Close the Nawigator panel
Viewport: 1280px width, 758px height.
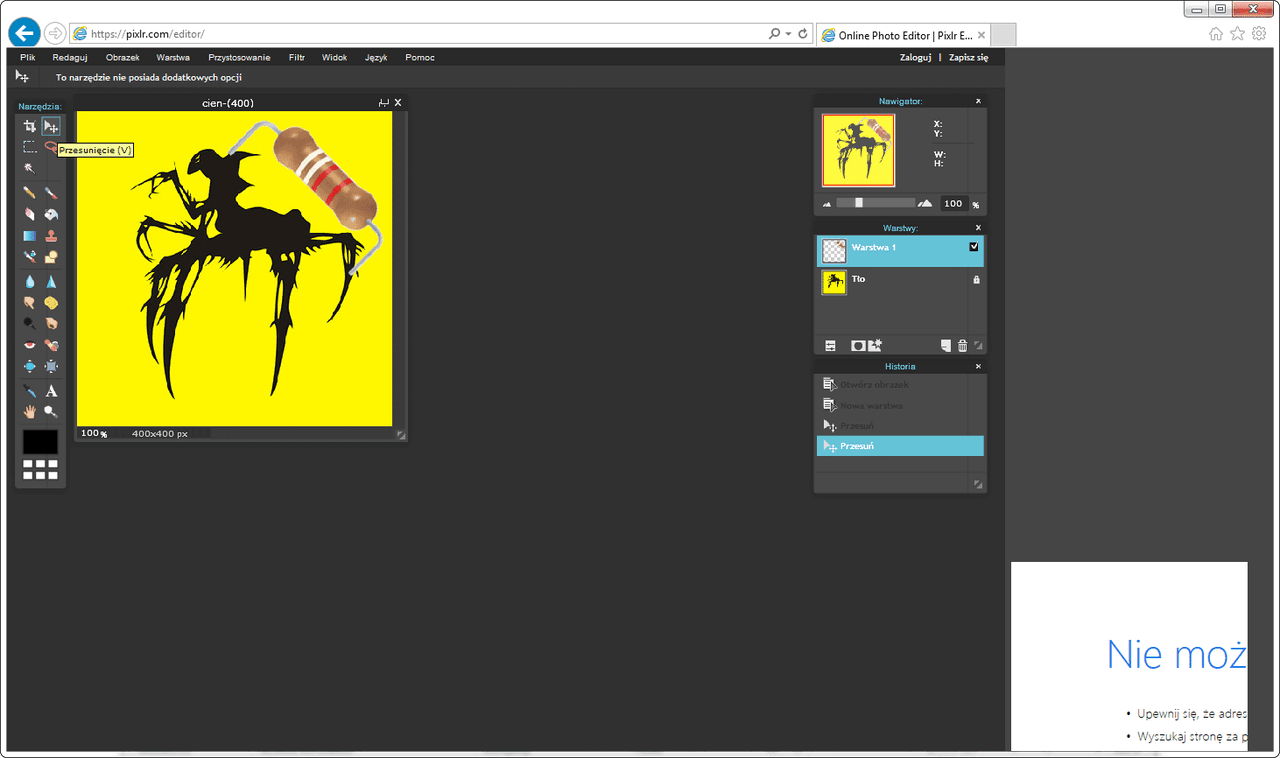coord(978,101)
